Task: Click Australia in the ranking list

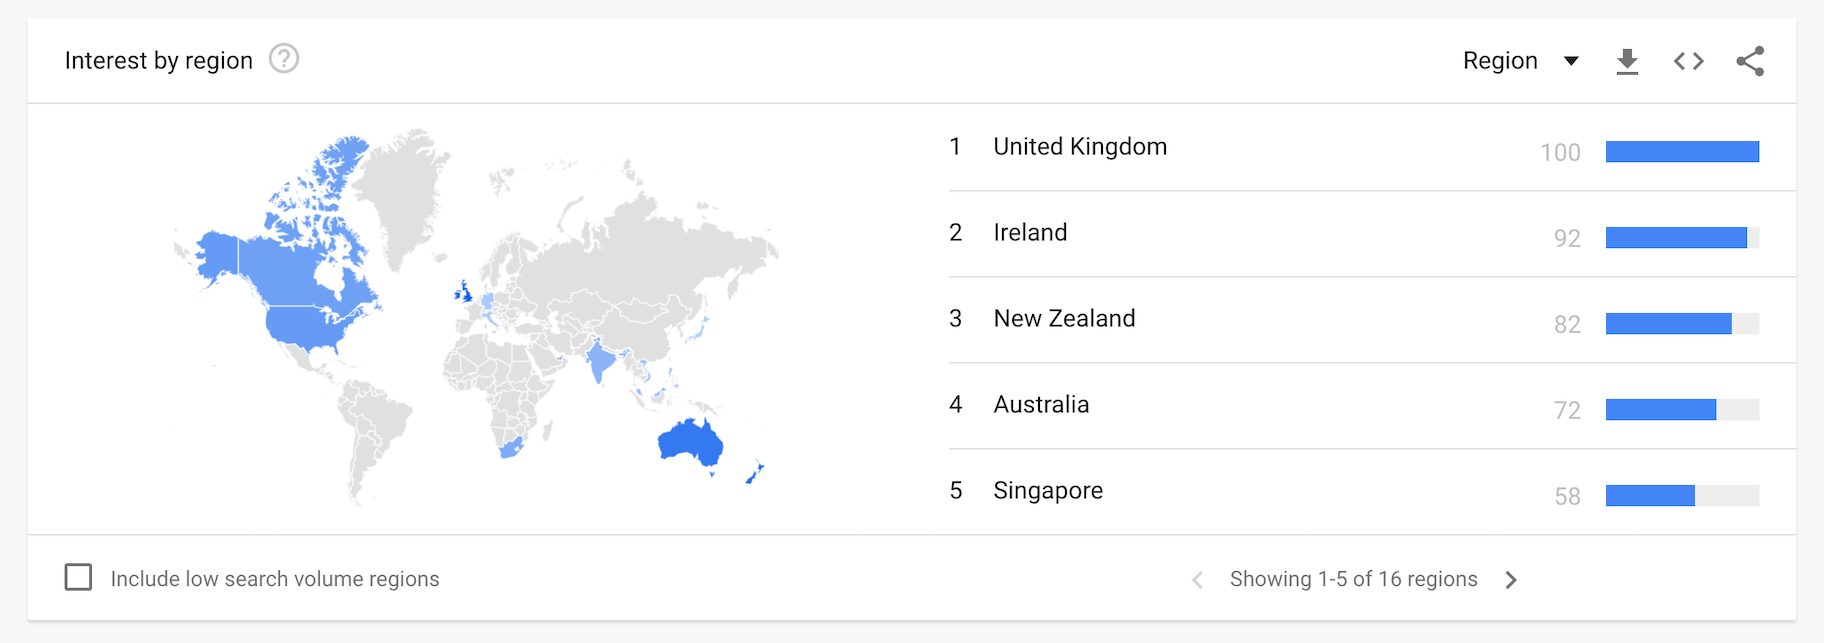Action: click(1041, 405)
